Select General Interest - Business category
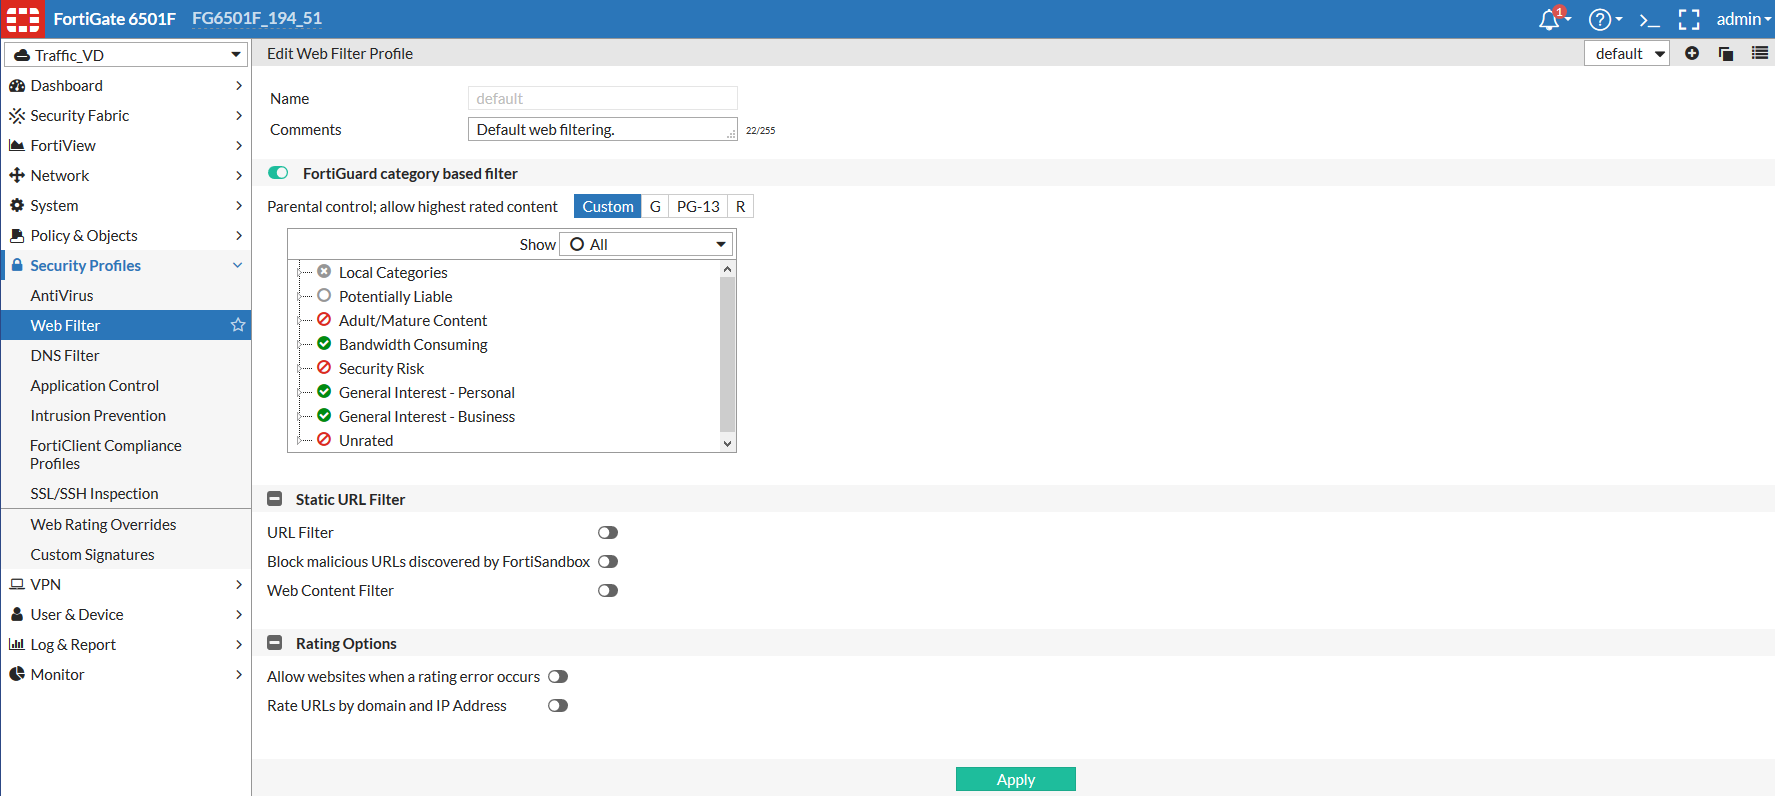 427,416
